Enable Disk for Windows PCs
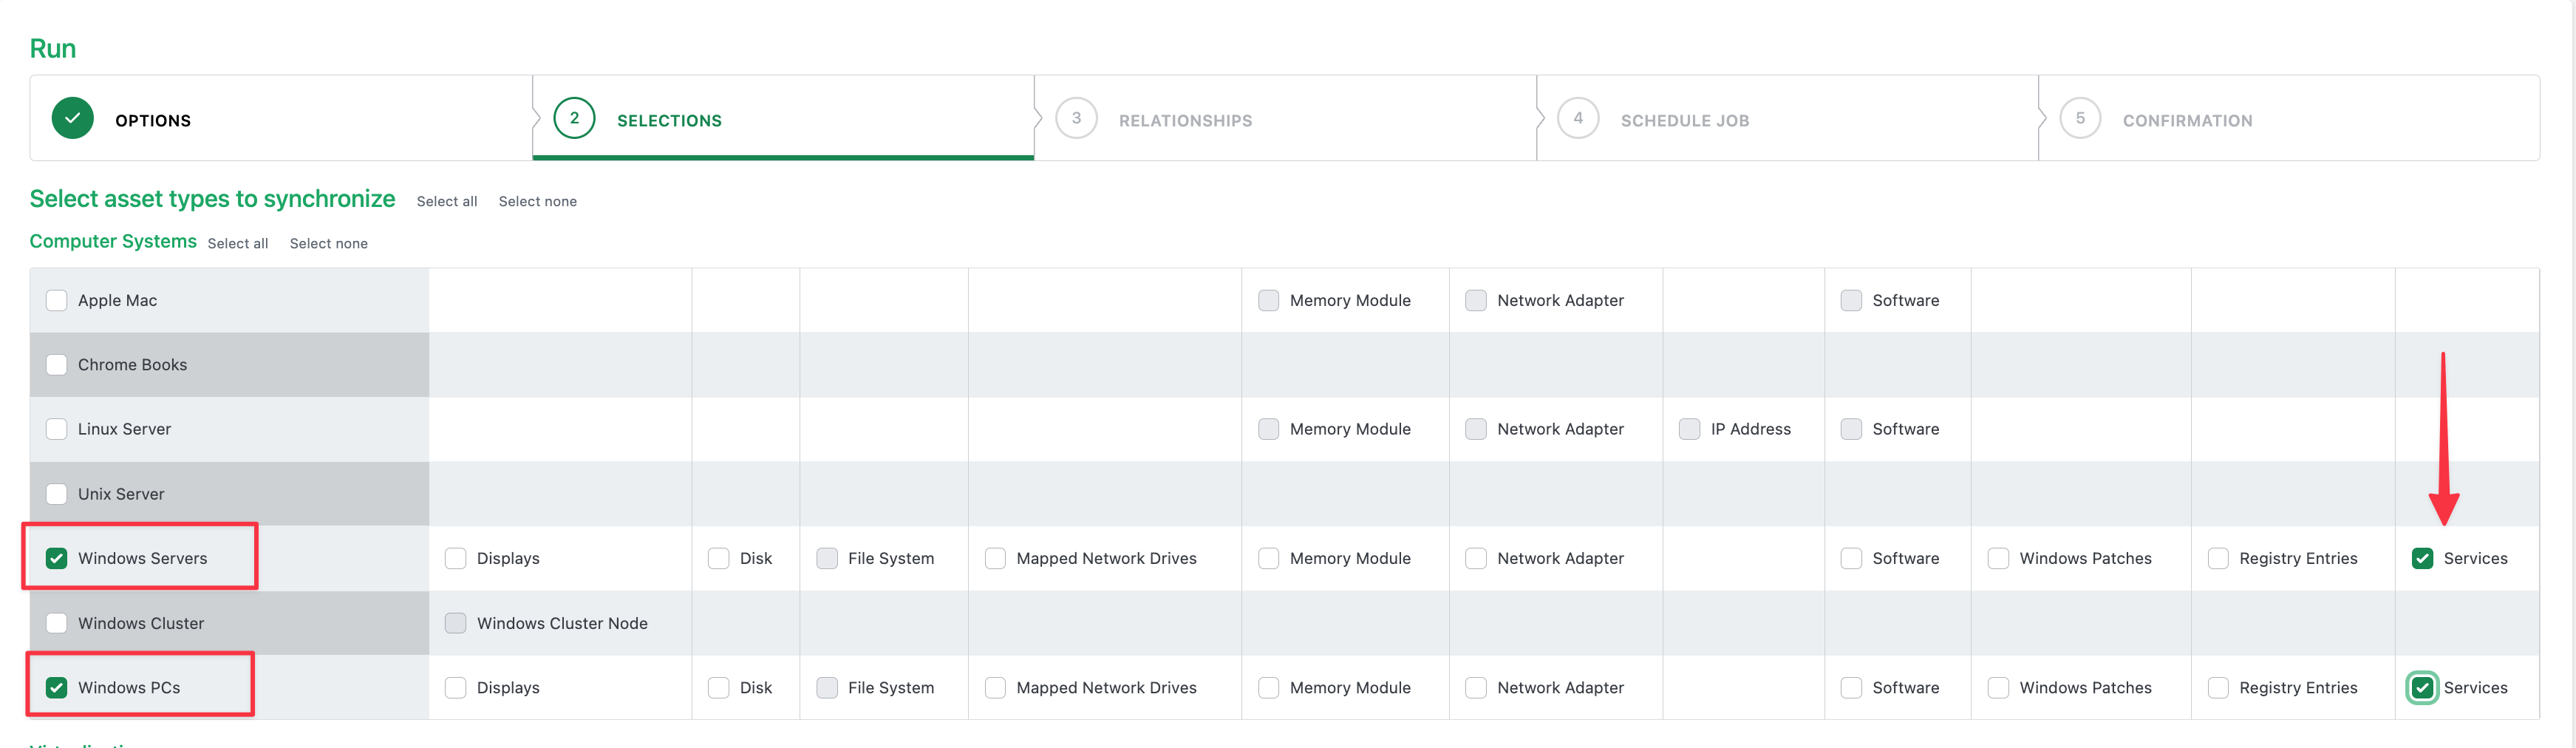 coord(719,687)
